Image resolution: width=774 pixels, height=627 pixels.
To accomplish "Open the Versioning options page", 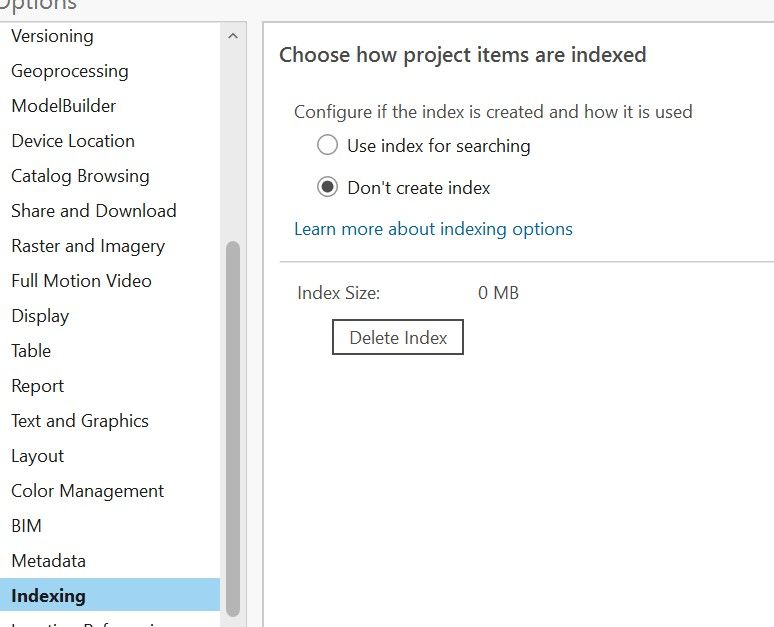I will (x=52, y=36).
